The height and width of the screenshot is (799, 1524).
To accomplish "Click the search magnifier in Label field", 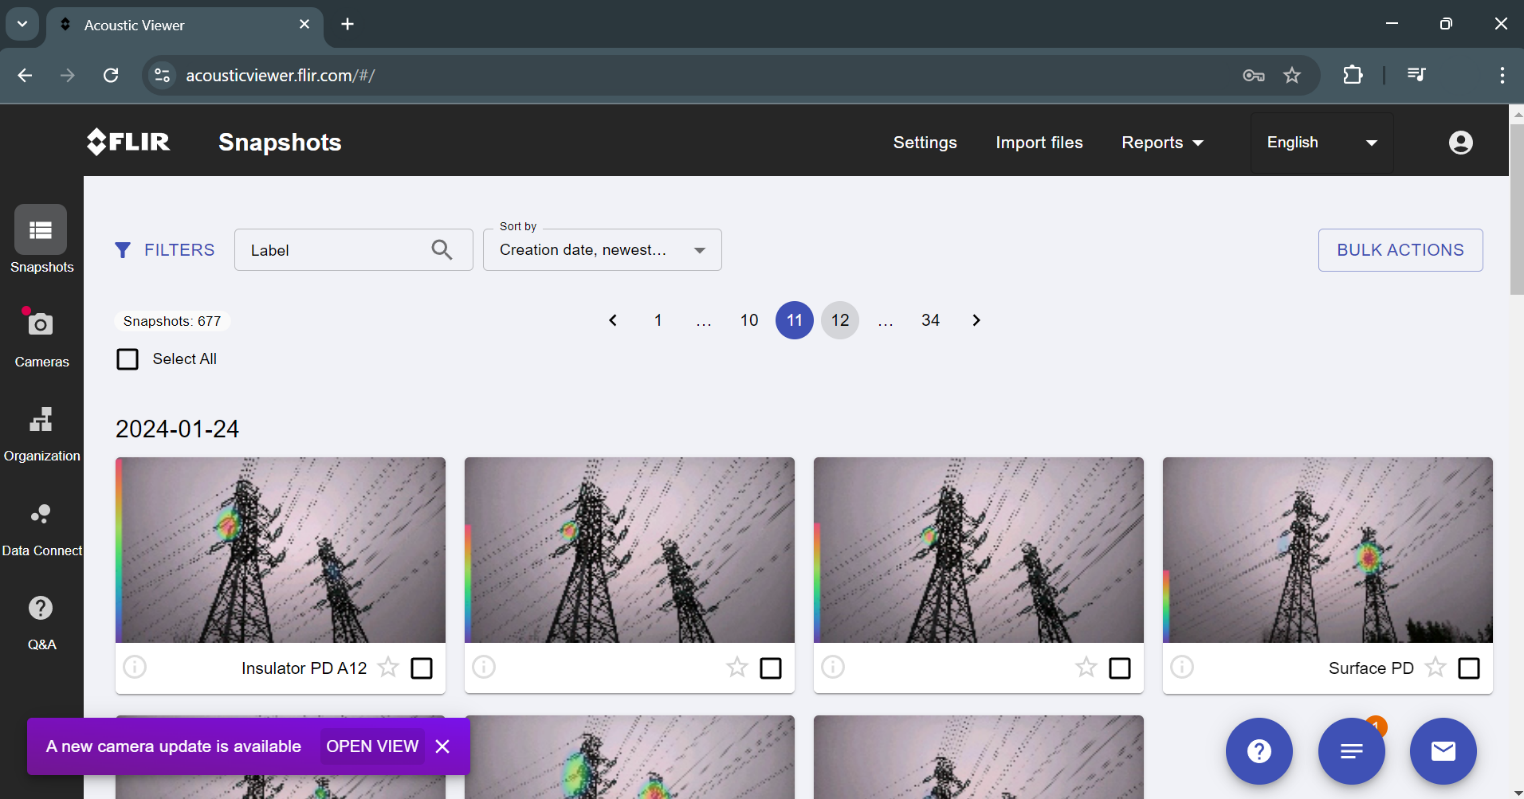I will pos(442,250).
